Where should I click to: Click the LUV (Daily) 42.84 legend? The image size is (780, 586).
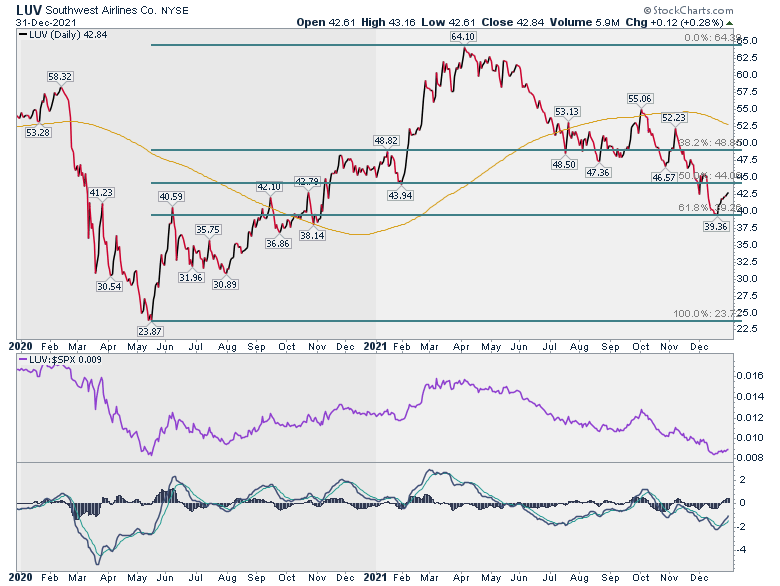(63, 35)
